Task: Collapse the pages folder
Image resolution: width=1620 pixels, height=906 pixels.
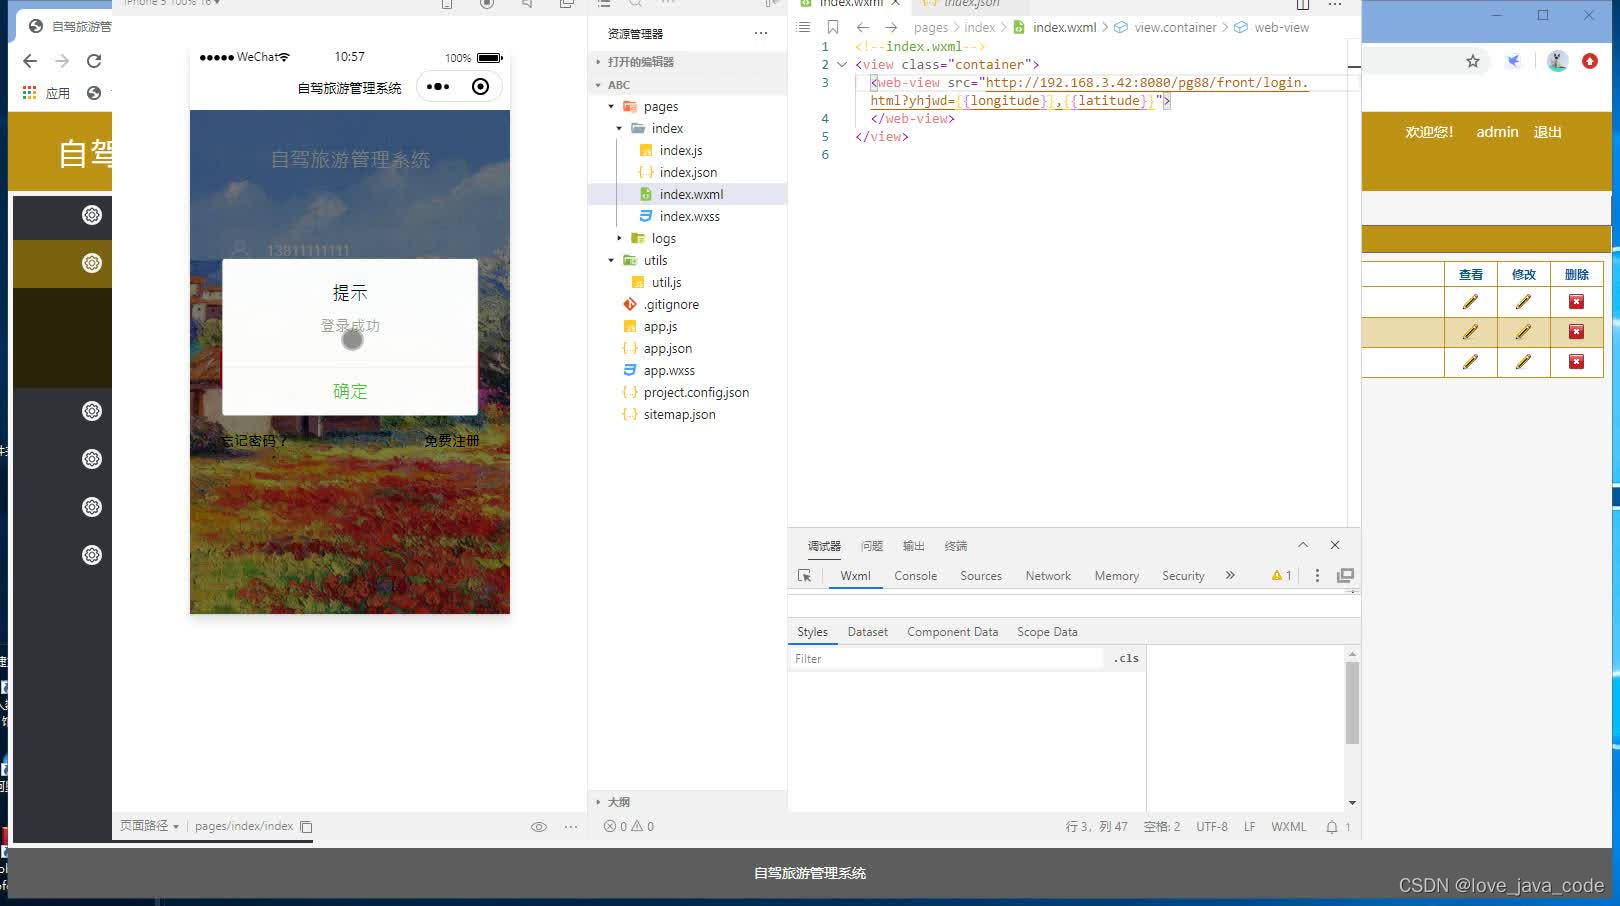Action: tap(611, 106)
